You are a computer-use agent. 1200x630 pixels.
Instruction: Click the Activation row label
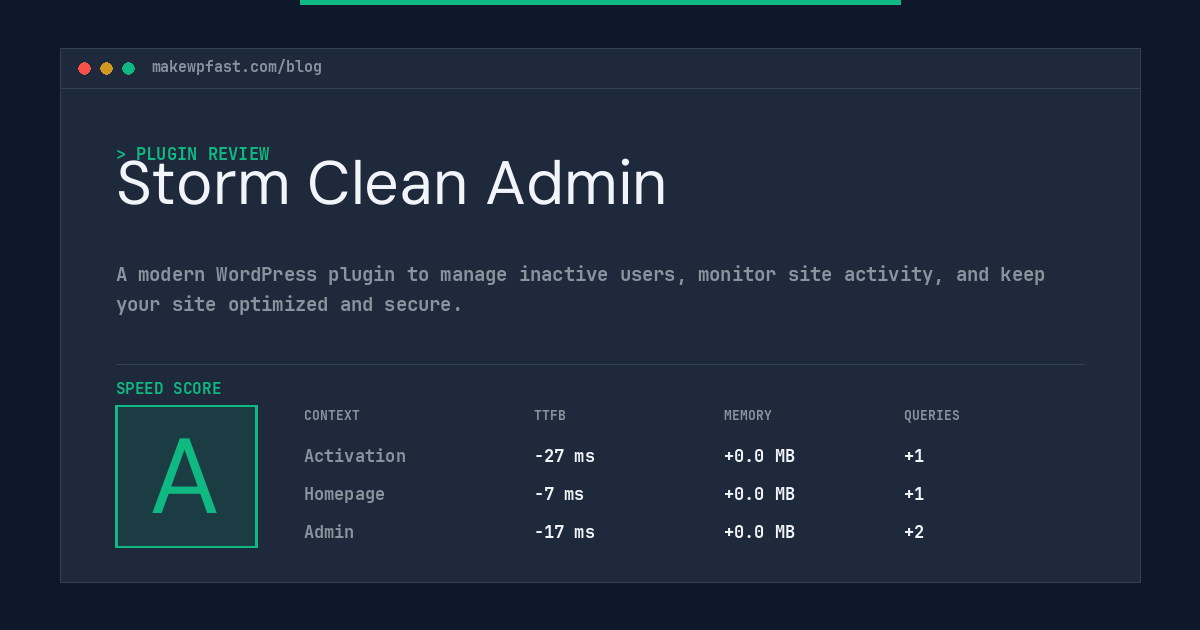click(x=355, y=456)
